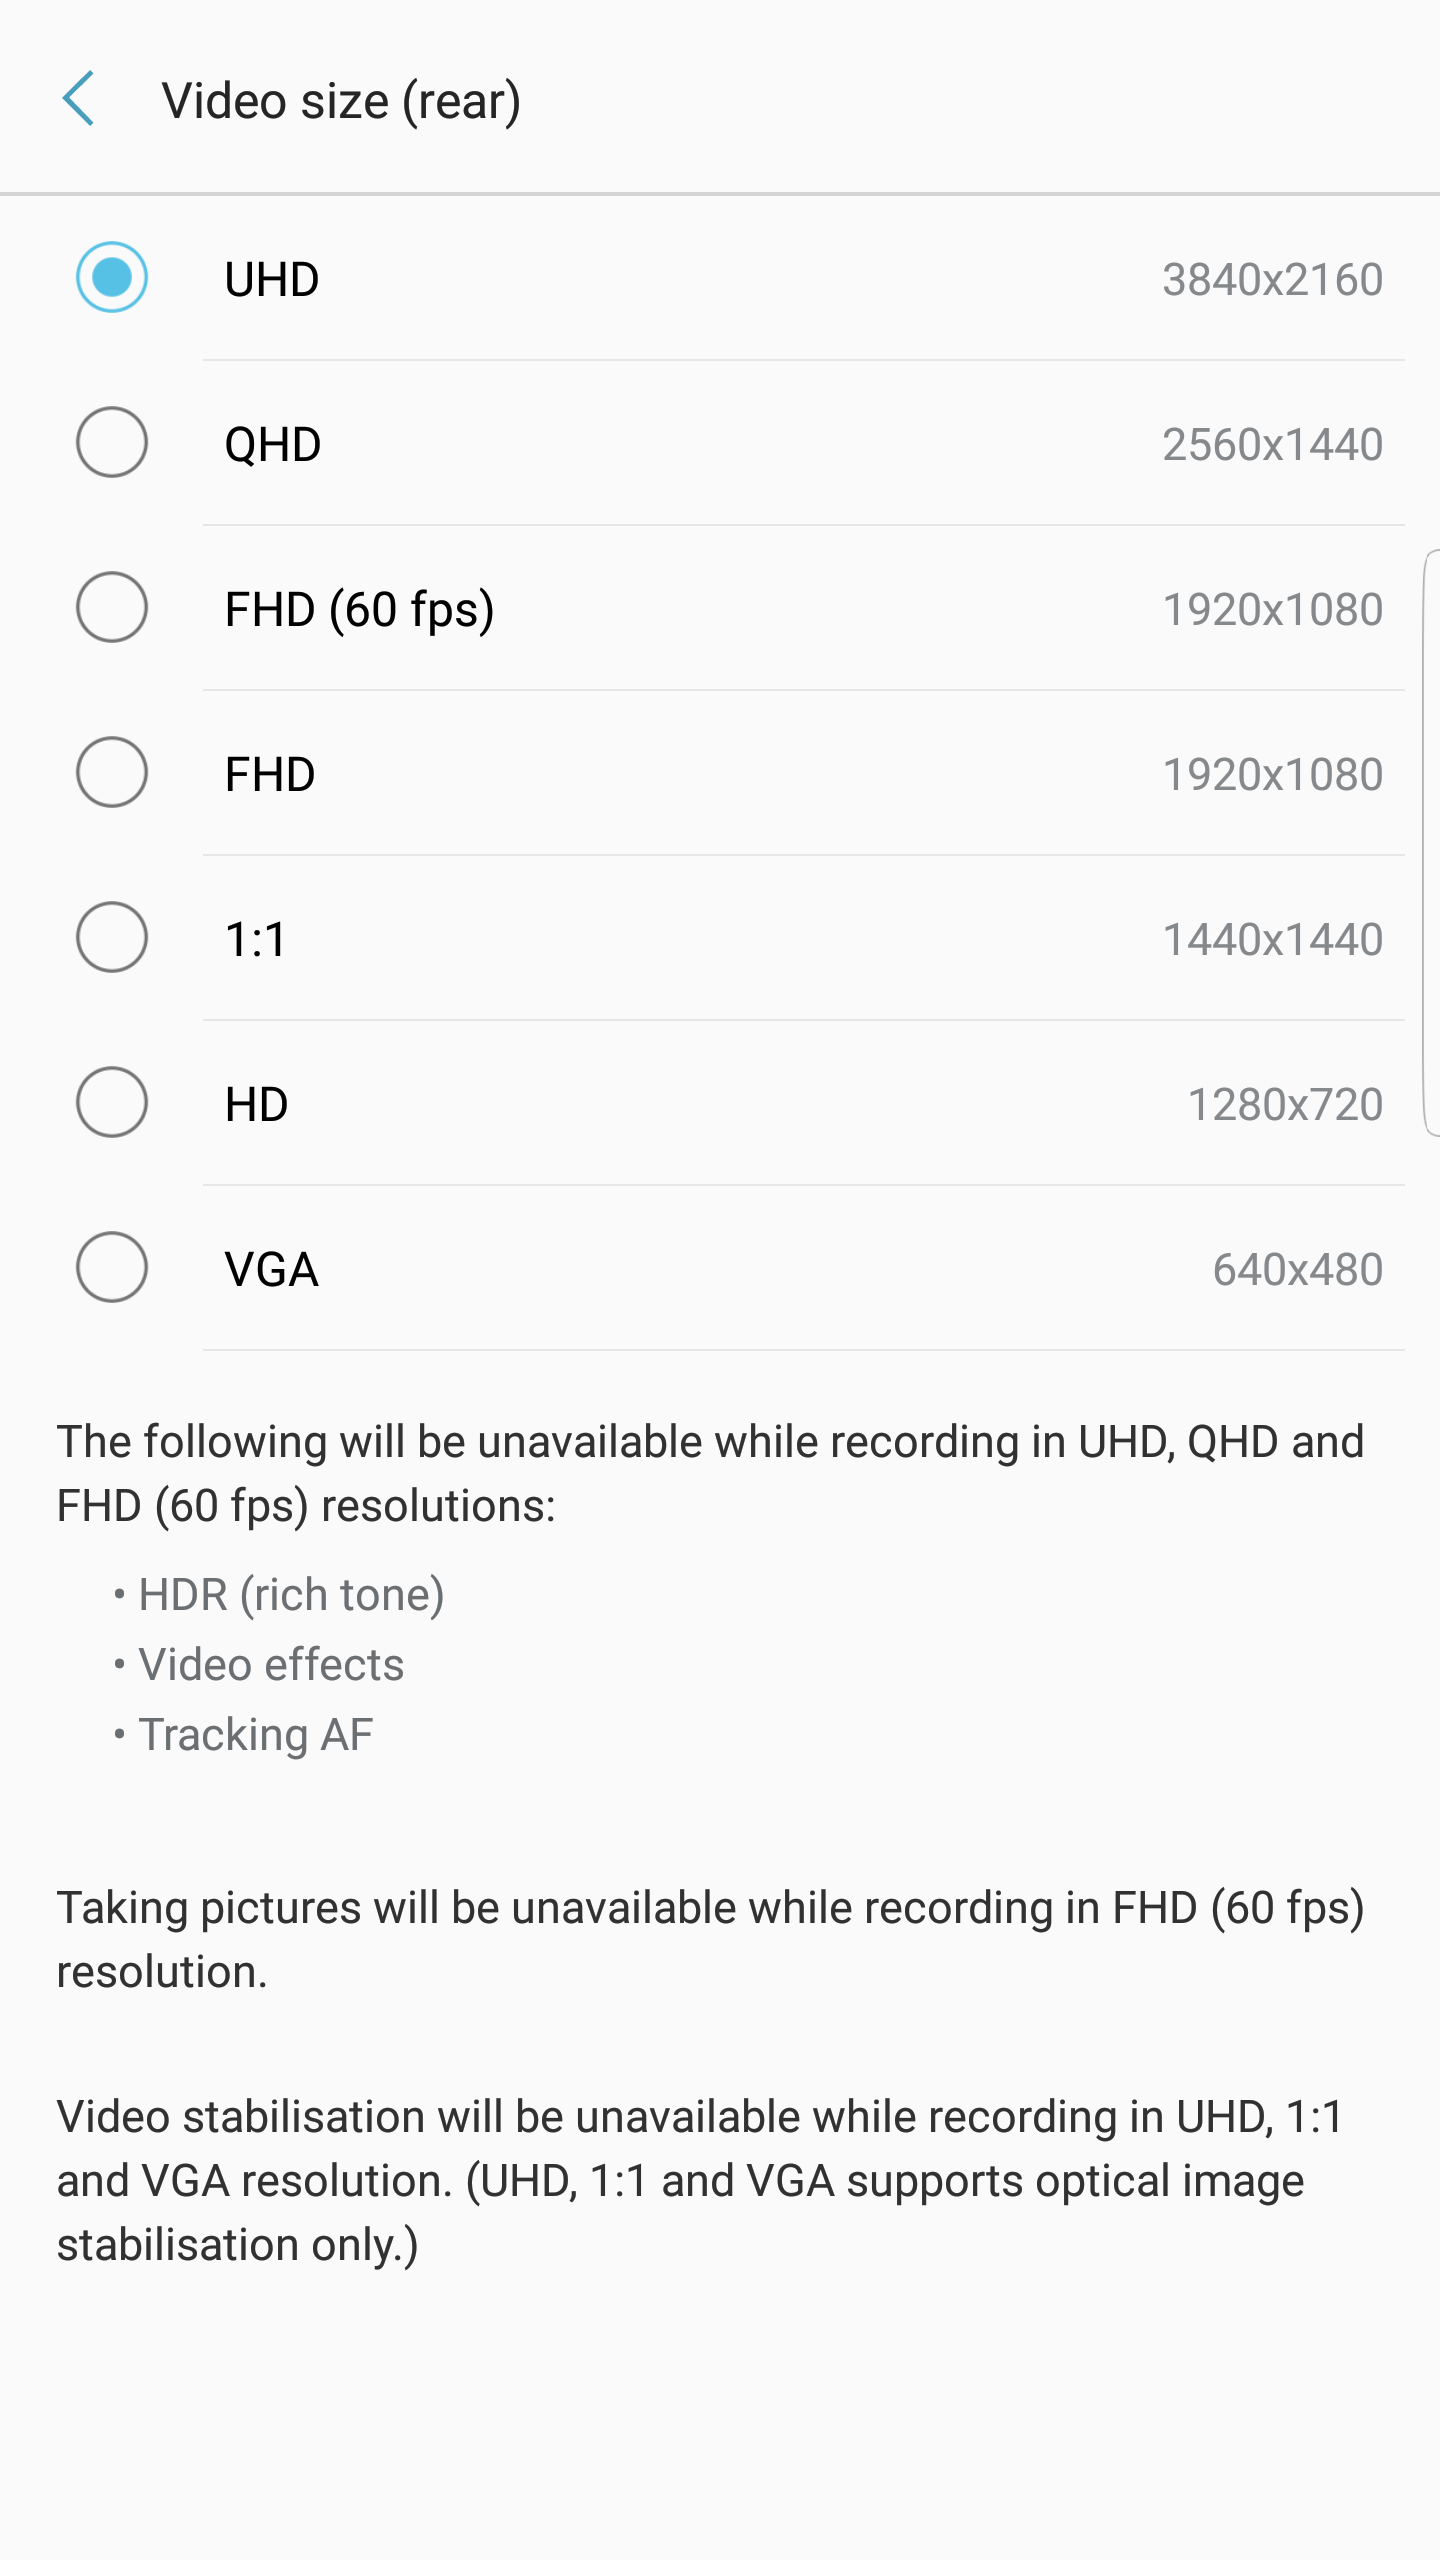Tap the Video size (rear) title

341,101
